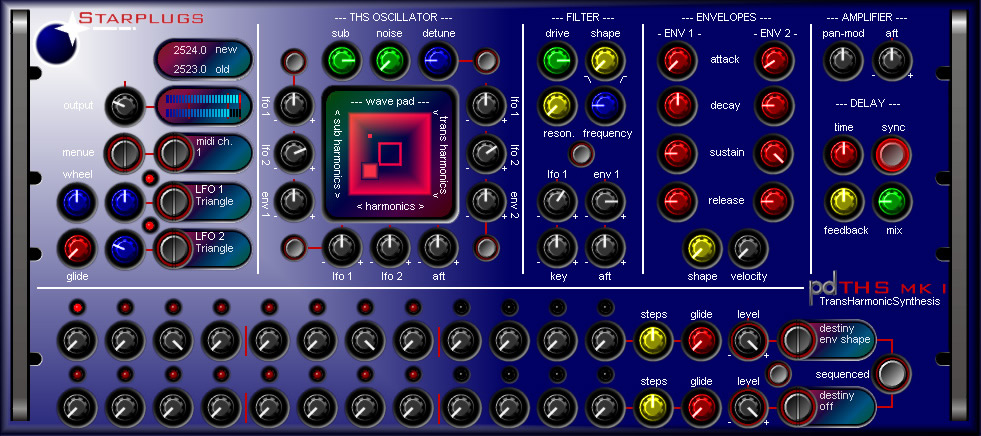Click the envelope velocity knob
Image resolution: width=981 pixels, height=436 pixels.
tap(748, 248)
